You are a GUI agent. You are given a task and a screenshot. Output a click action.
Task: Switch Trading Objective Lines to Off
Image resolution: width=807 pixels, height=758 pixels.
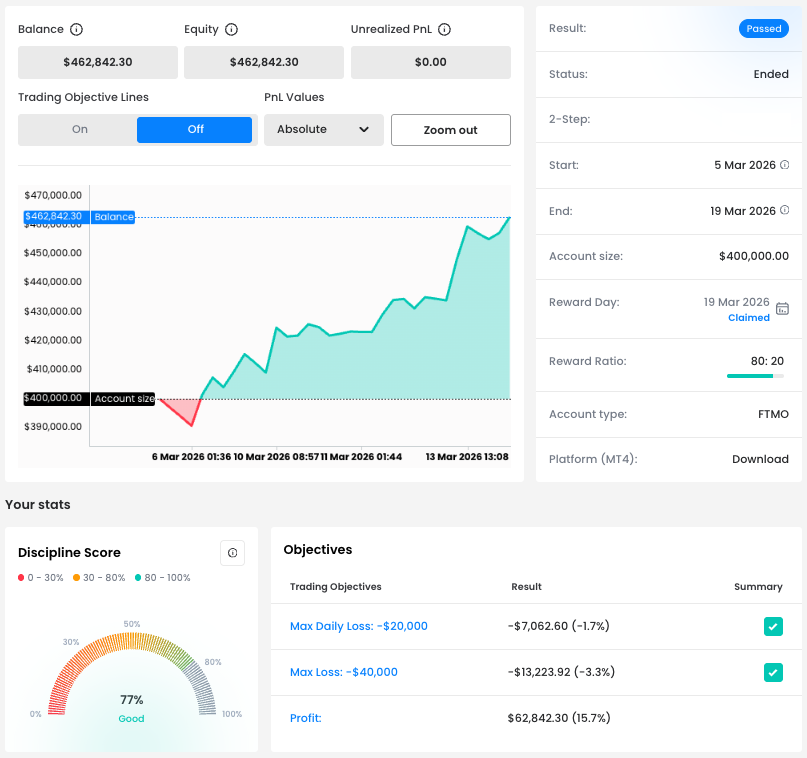[x=195, y=130]
